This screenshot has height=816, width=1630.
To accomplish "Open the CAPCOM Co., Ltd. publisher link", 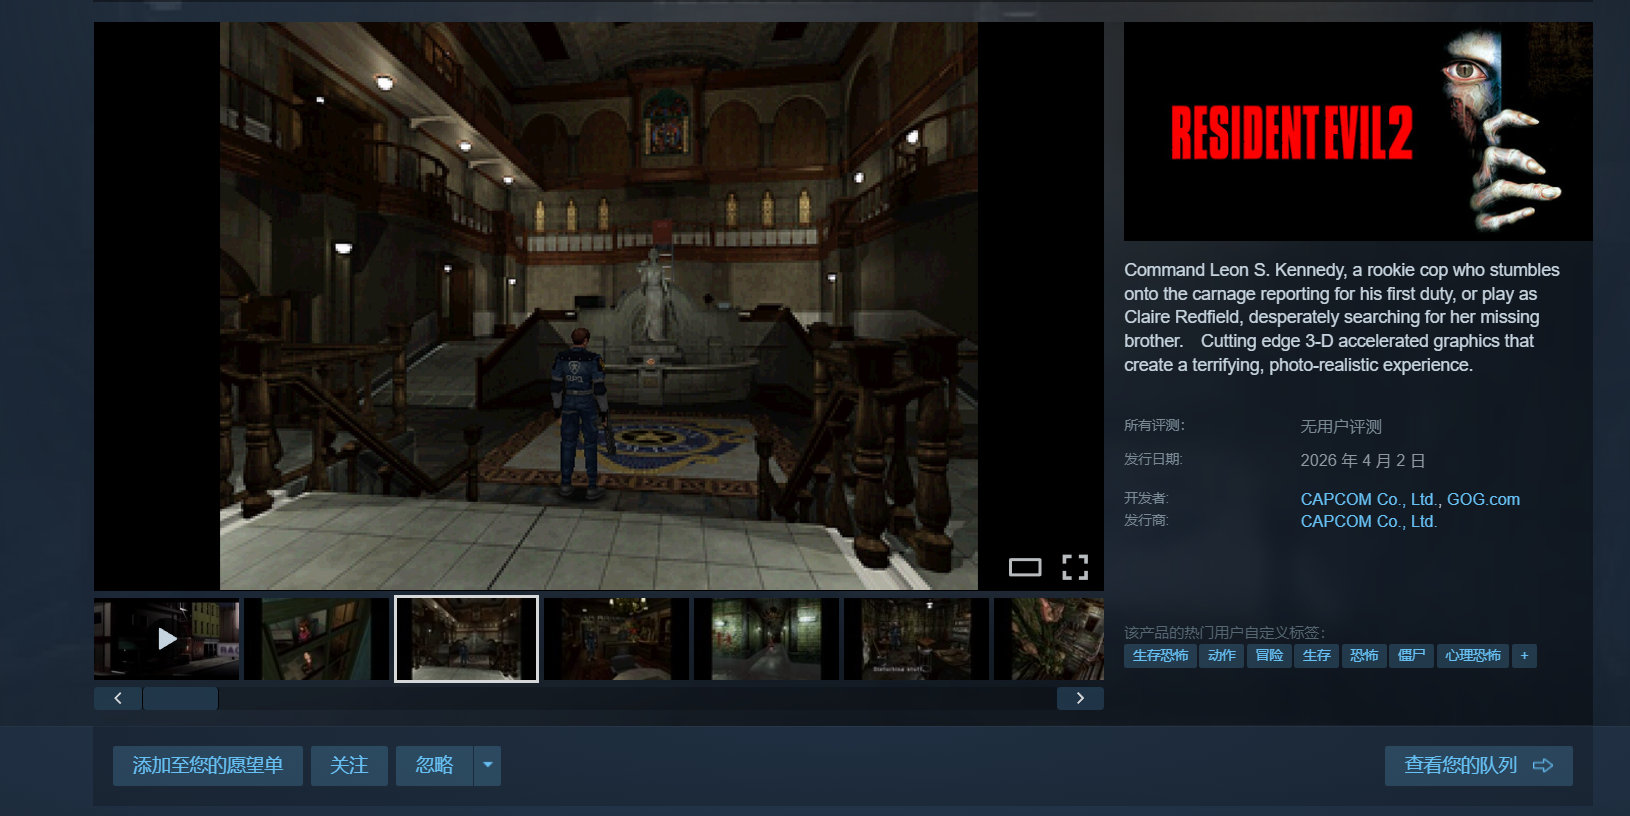I will pyautogui.click(x=1368, y=521).
